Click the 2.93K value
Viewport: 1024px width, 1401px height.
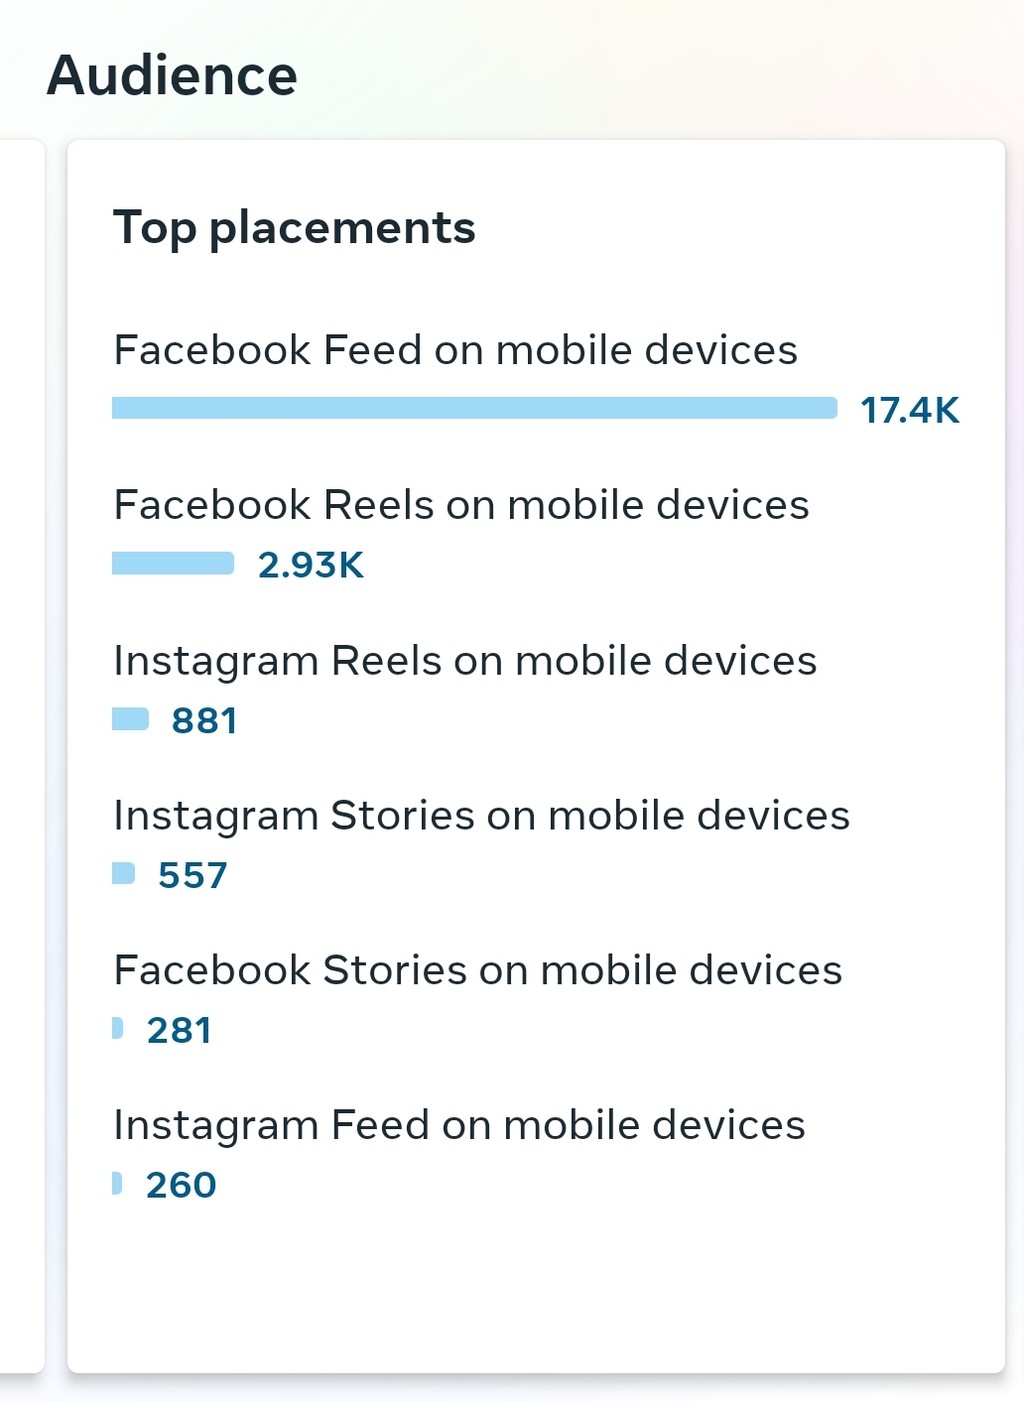311,565
